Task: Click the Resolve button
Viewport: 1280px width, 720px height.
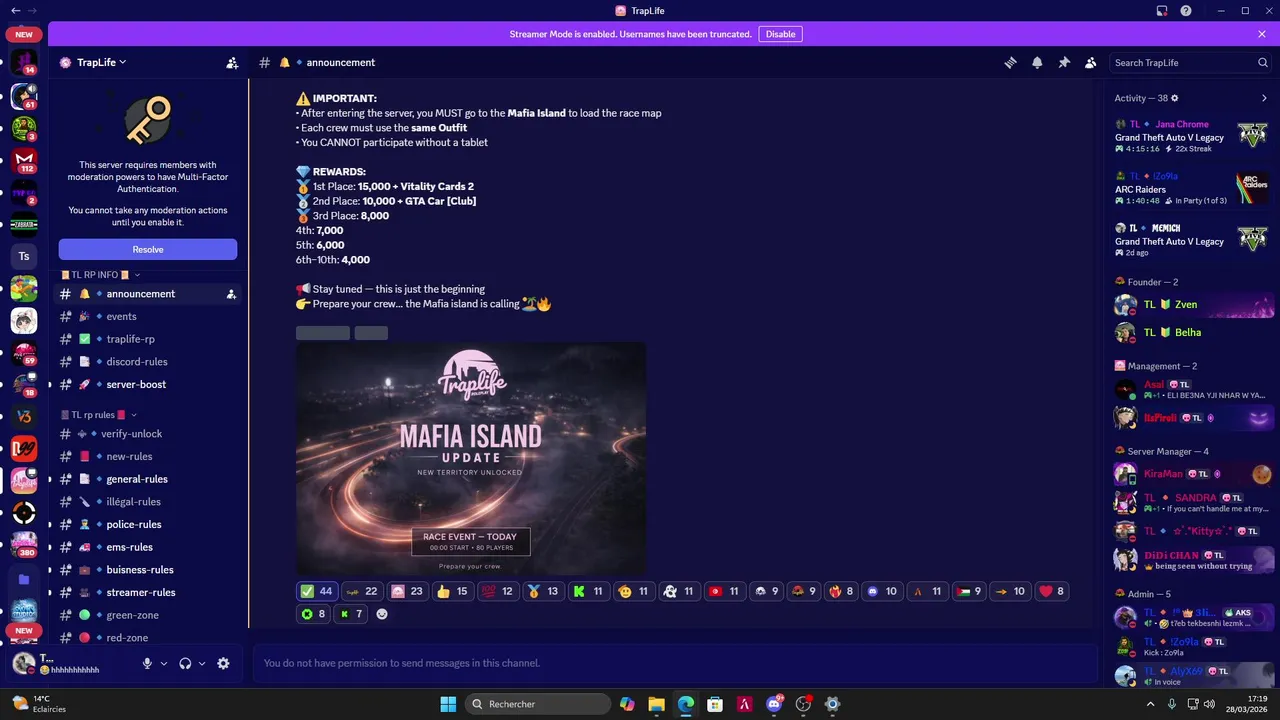Action: [148, 249]
